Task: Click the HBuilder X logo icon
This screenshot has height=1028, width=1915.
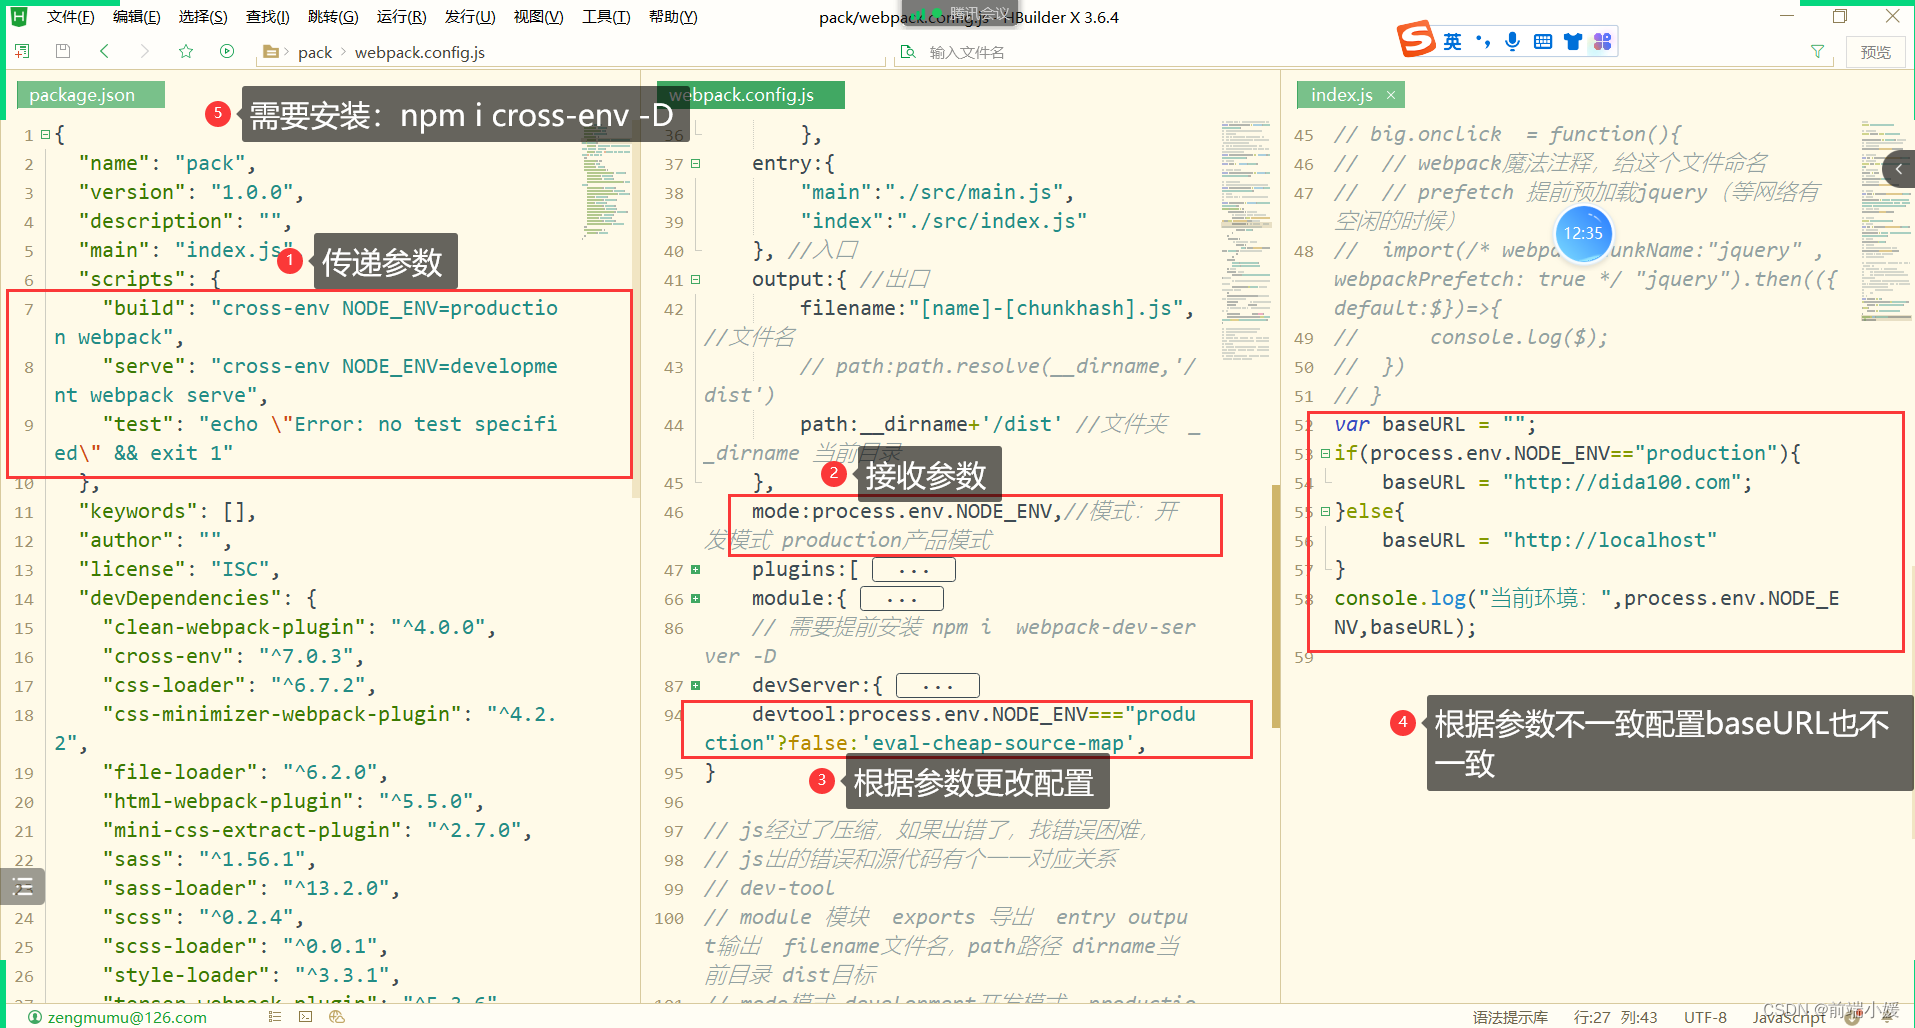Action: coord(19,16)
